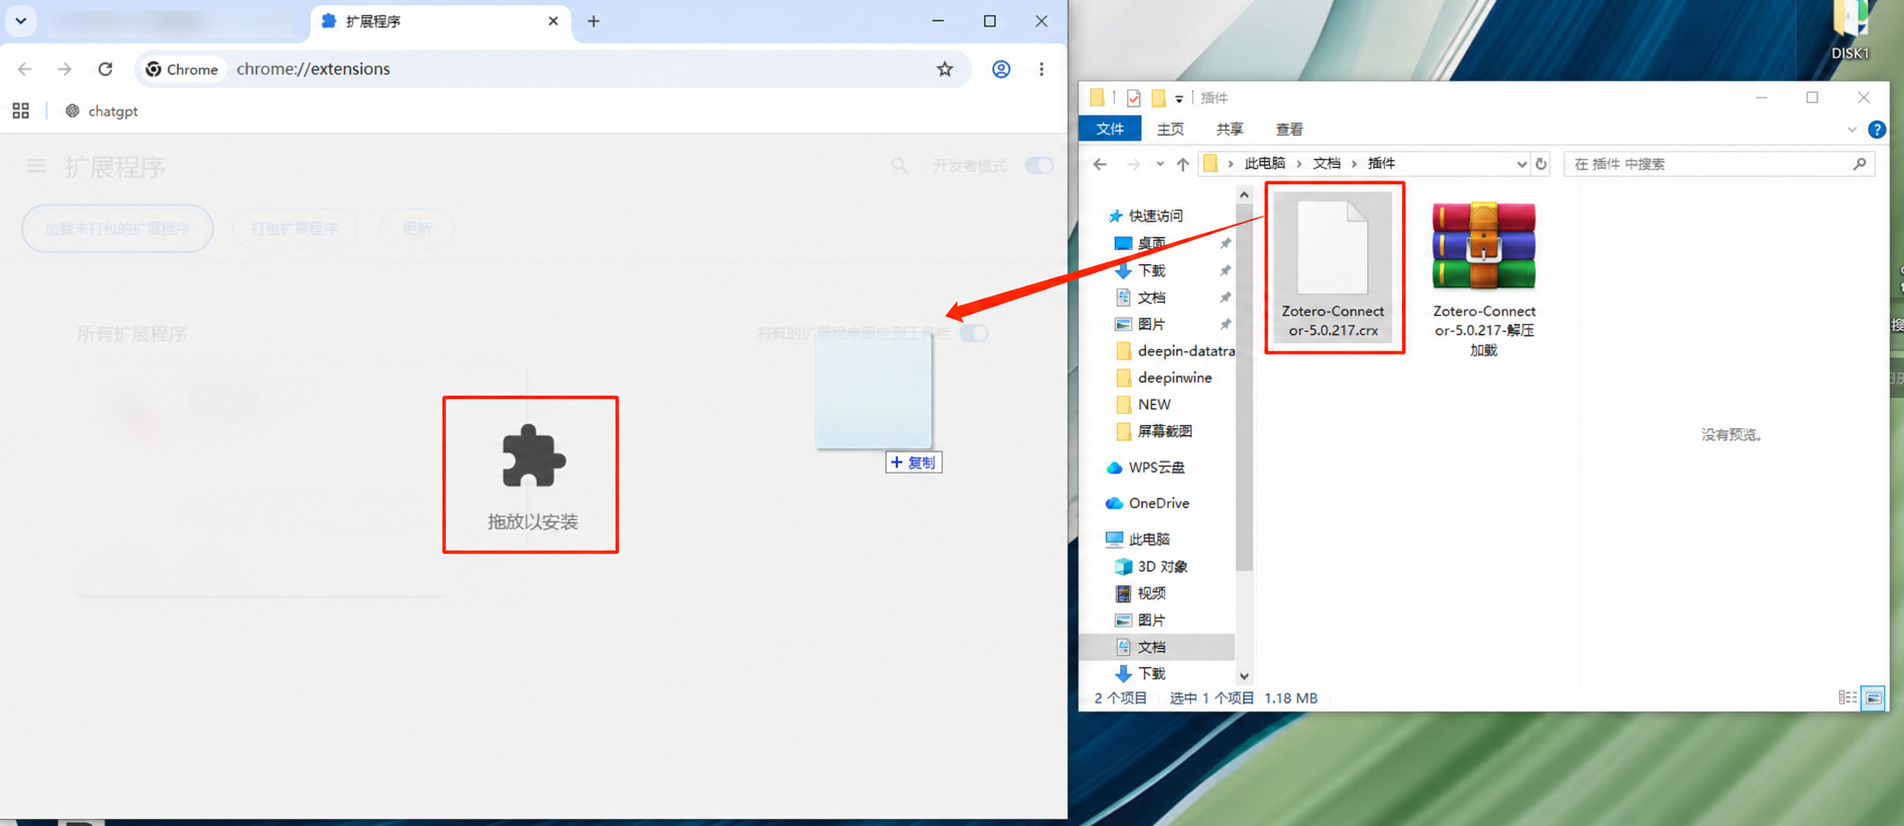This screenshot has width=1904, height=826.
Task: Open pinned 下载 in quick access
Action: [1151, 270]
